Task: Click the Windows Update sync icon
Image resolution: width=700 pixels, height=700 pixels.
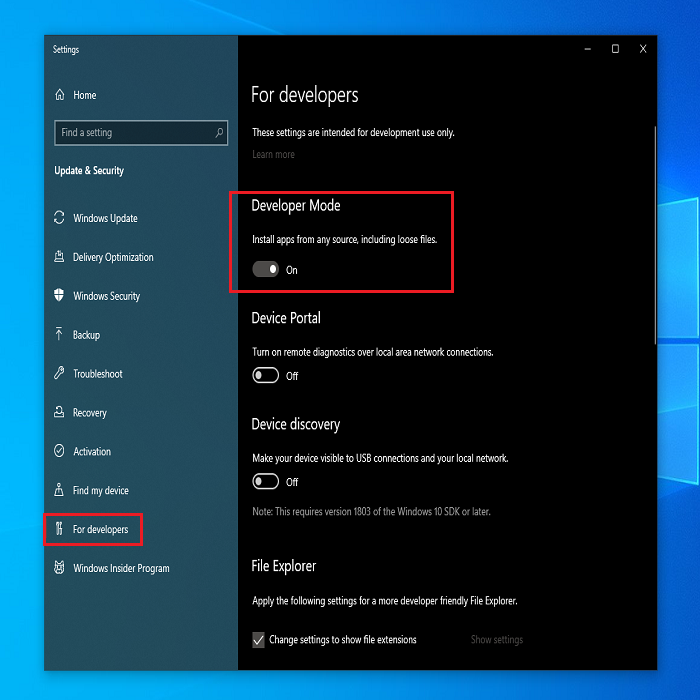Action: 59,217
